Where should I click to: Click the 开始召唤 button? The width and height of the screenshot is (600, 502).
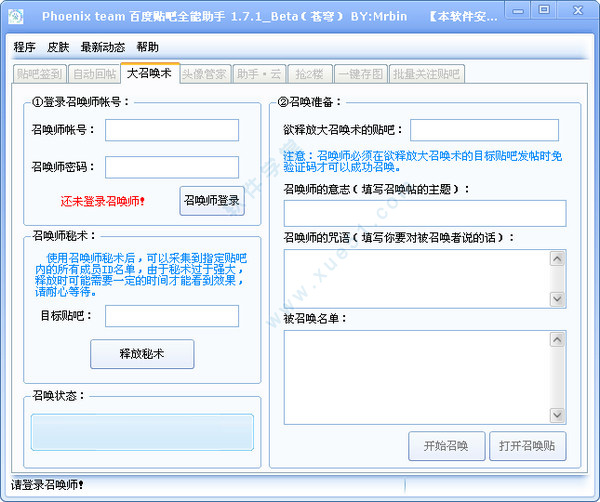[x=447, y=446]
